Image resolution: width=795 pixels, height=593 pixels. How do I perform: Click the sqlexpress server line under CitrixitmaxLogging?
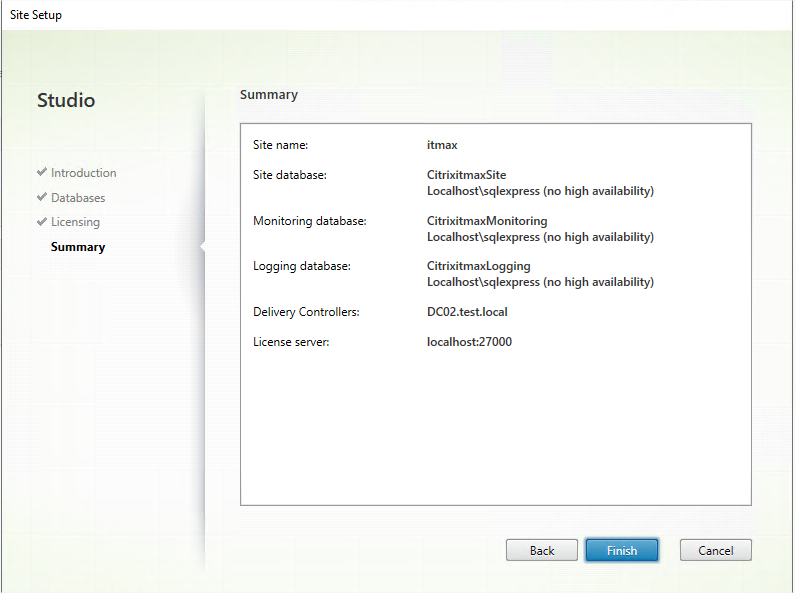[x=540, y=282]
